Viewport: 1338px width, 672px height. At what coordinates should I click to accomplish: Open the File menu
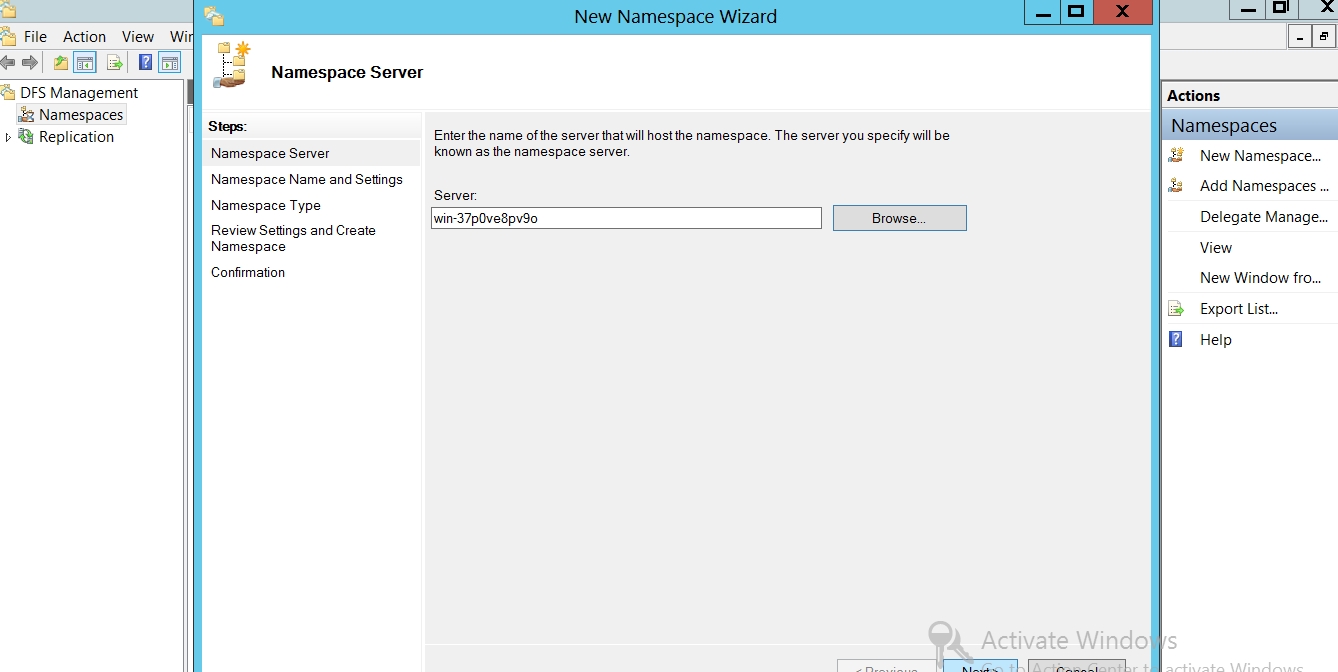coord(35,36)
